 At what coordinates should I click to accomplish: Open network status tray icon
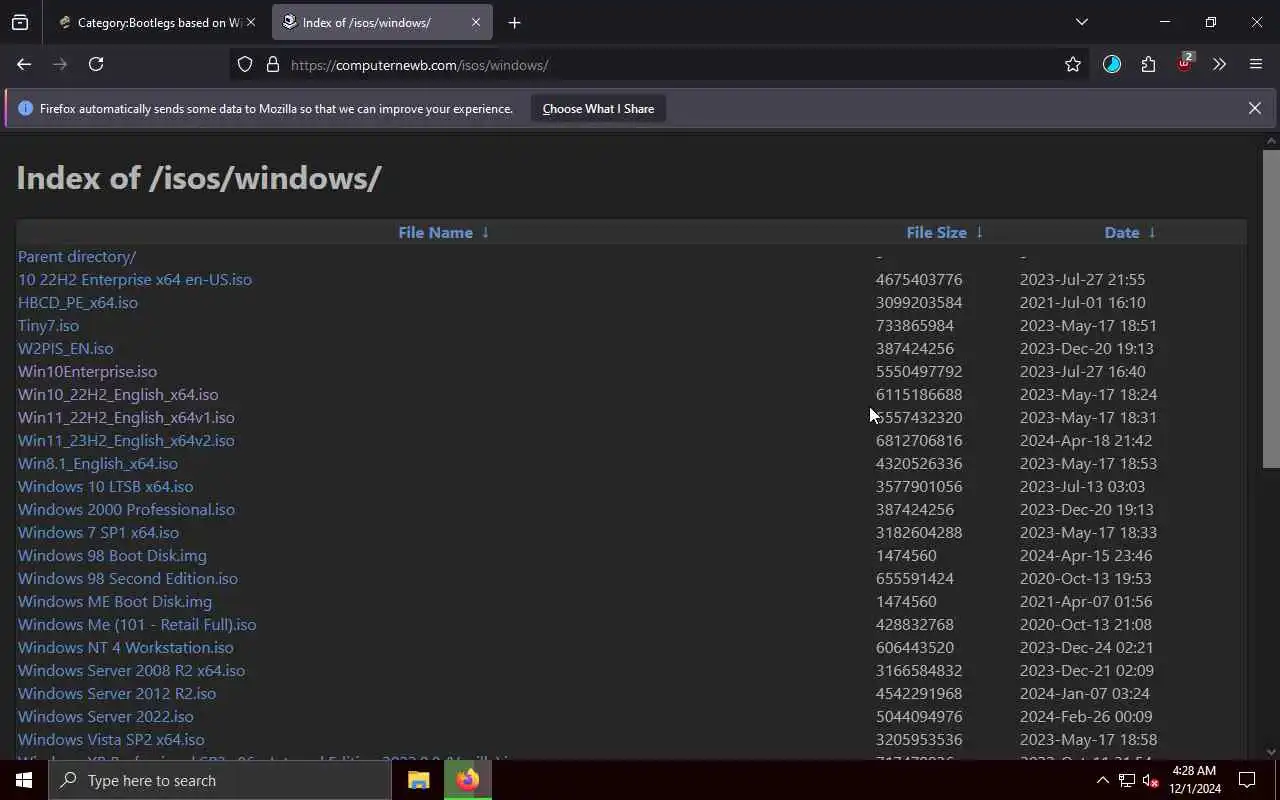pyautogui.click(x=1126, y=780)
